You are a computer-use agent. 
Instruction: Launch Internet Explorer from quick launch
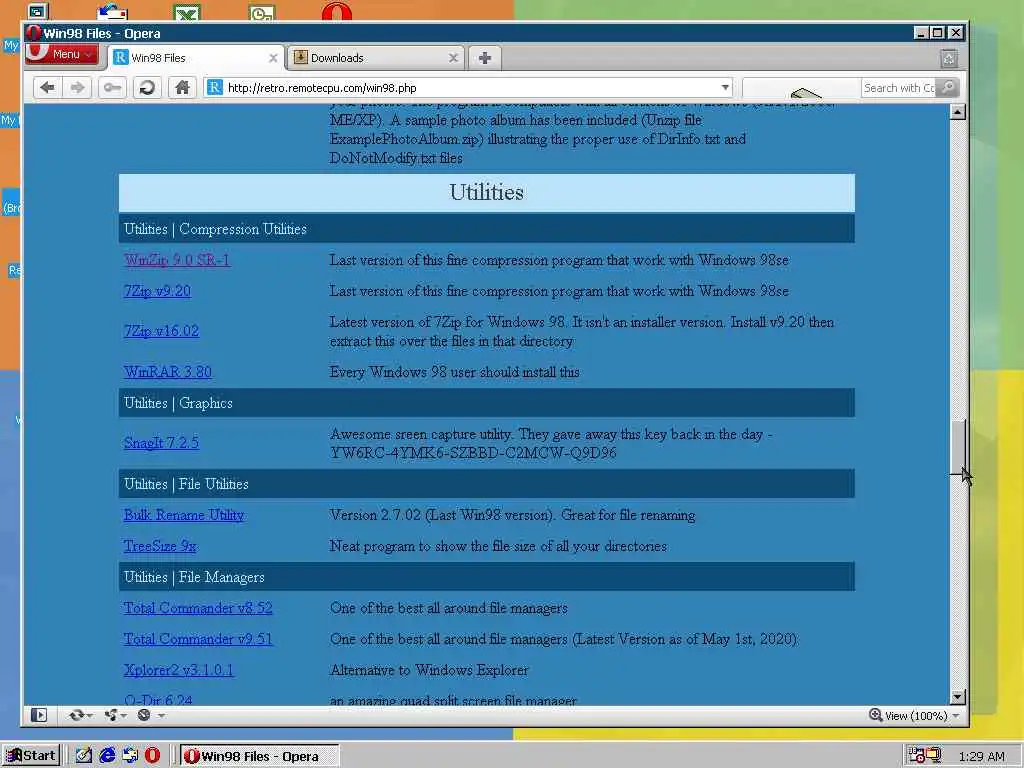(x=107, y=756)
